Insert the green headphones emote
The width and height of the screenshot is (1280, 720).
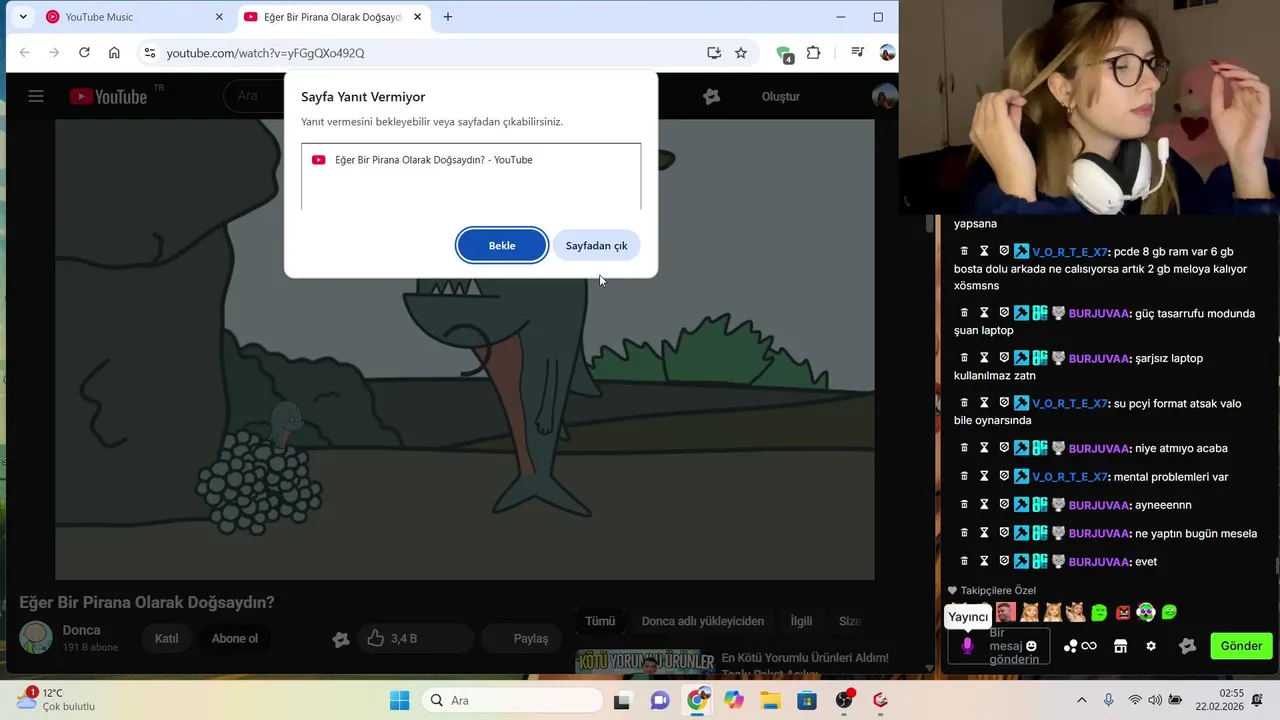point(1146,612)
